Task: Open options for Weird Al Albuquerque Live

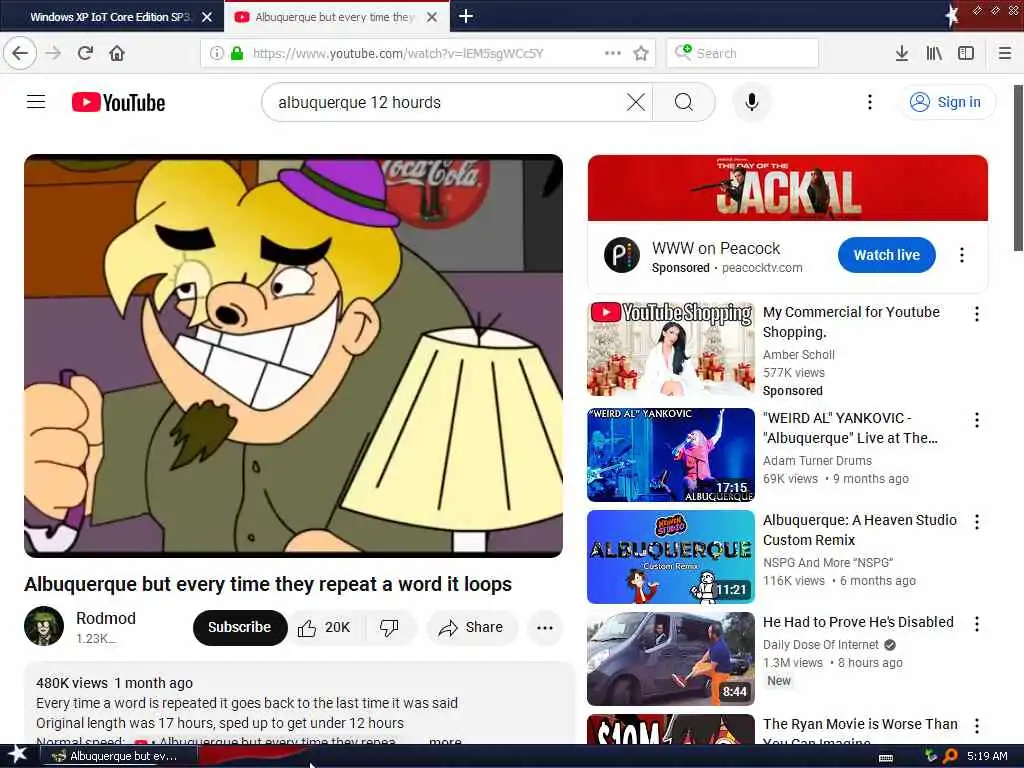Action: pyautogui.click(x=976, y=420)
